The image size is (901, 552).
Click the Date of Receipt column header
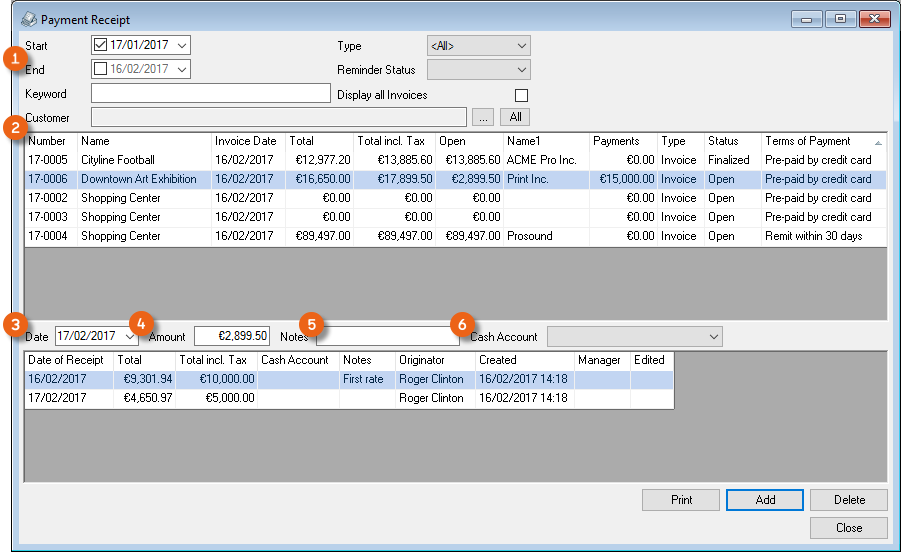(x=68, y=360)
